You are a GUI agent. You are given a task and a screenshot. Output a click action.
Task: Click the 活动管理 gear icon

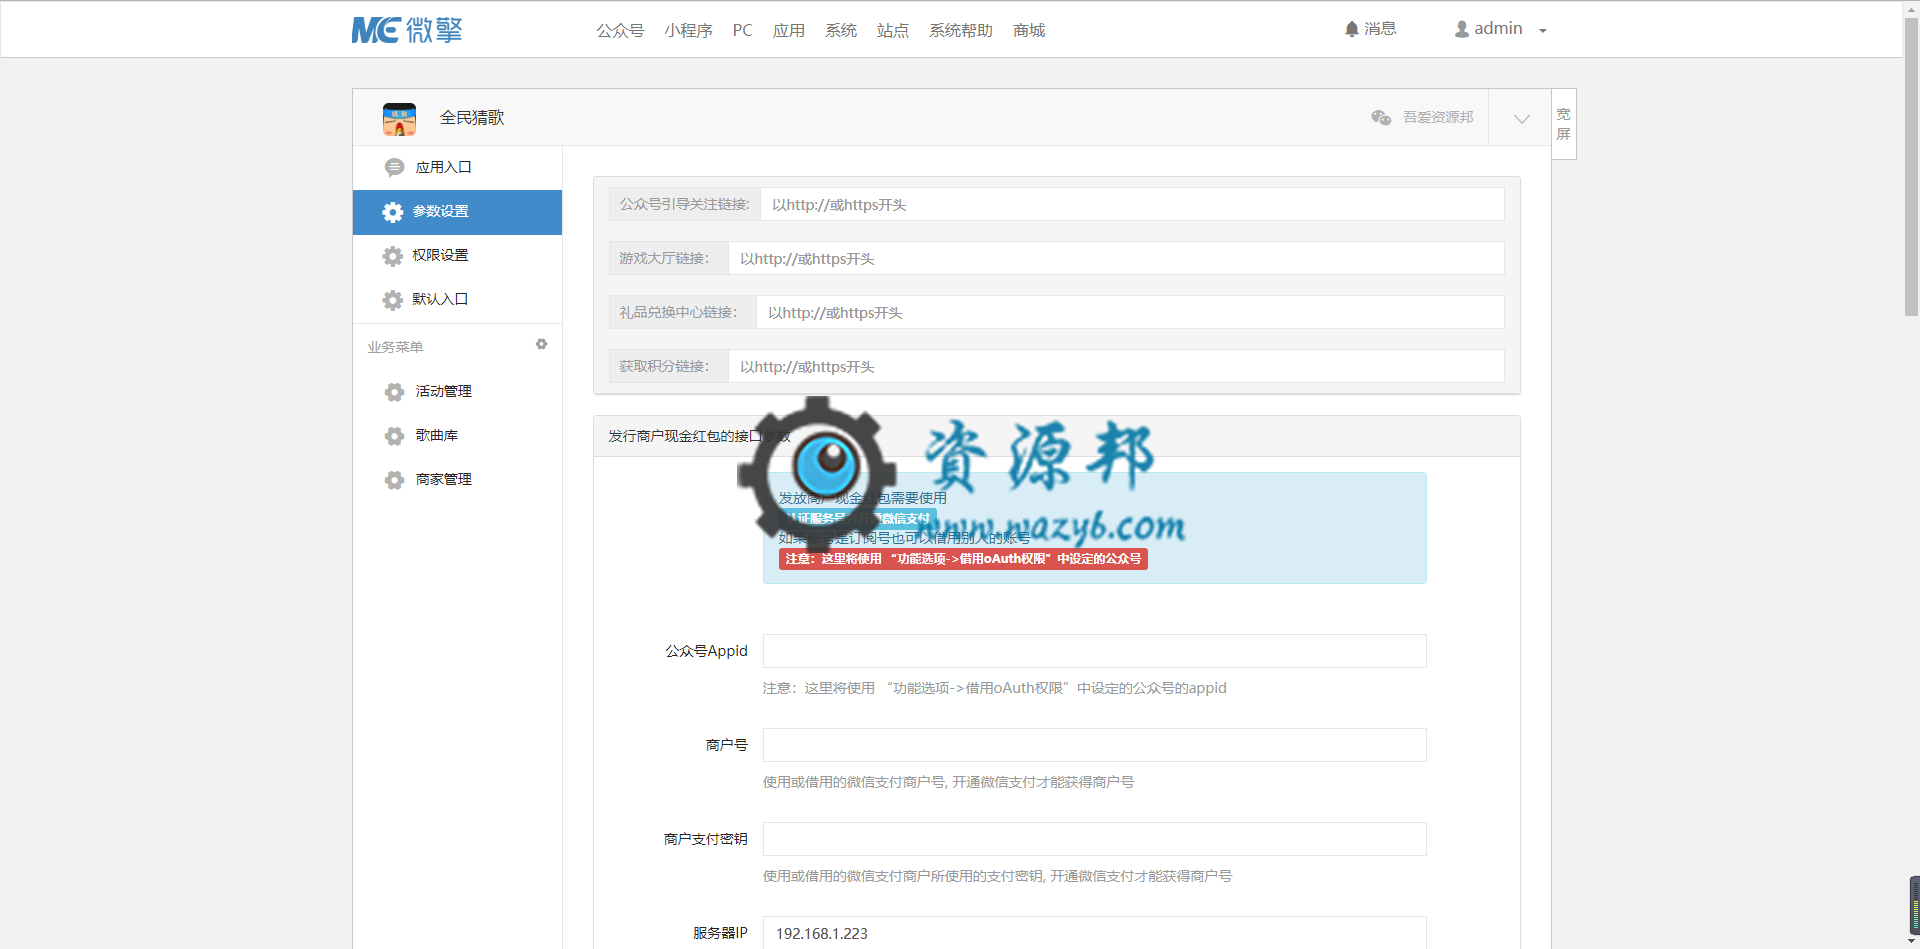(x=394, y=392)
